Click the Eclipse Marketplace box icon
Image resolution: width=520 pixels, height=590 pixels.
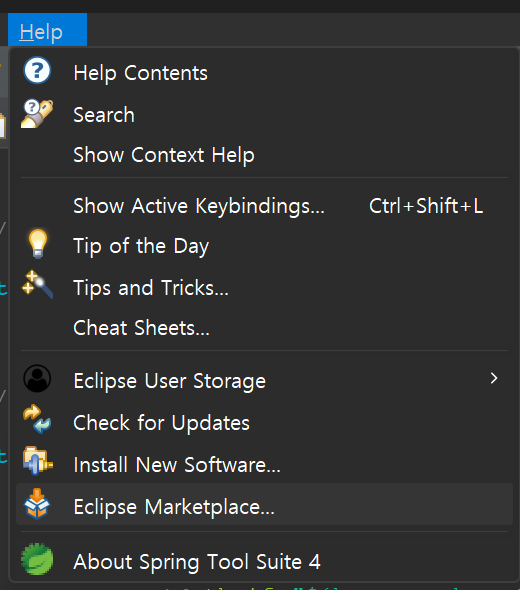[37, 504]
